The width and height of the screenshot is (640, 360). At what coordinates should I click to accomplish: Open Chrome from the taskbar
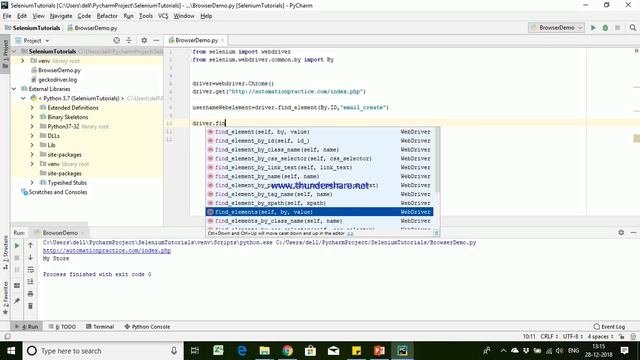288,351
